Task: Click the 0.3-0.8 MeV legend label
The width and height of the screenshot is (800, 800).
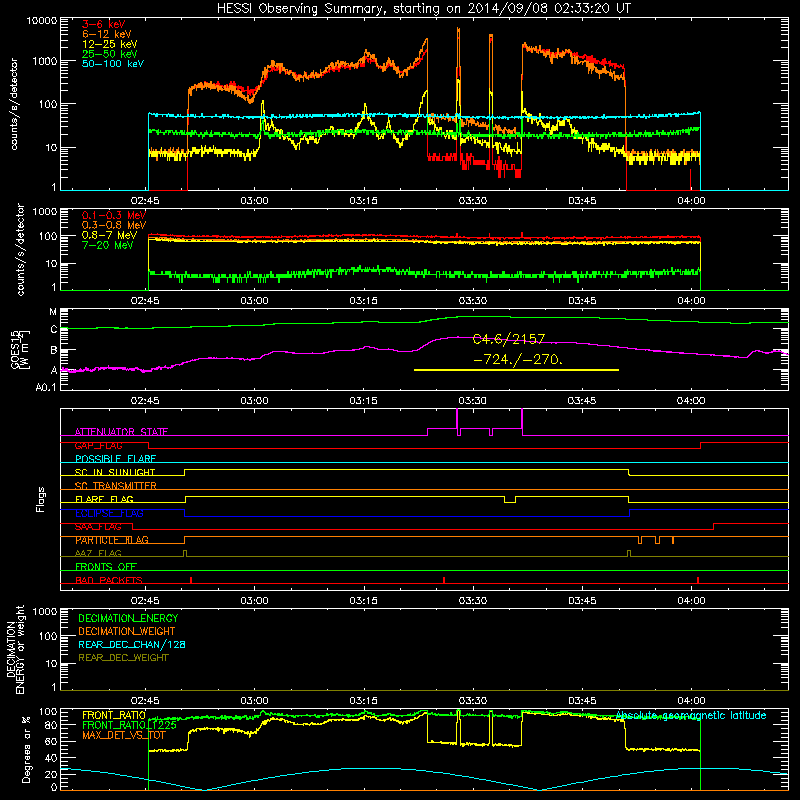Action: (114, 225)
